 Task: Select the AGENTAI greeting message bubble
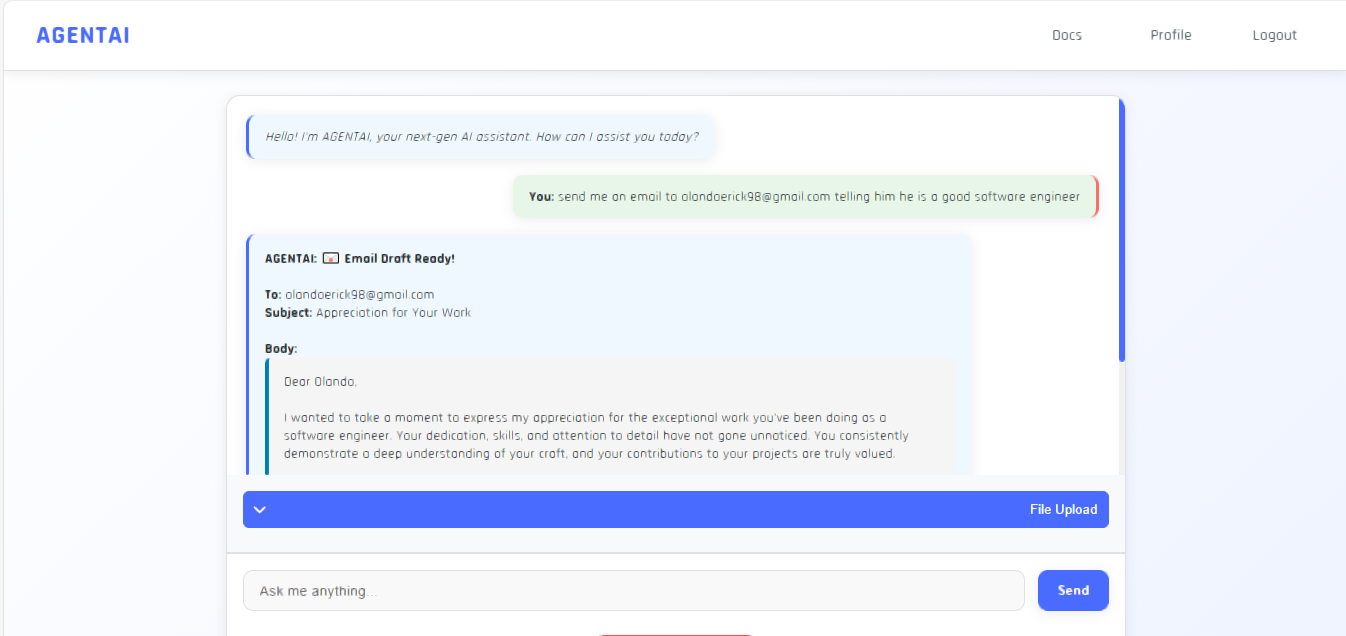pyautogui.click(x=480, y=137)
